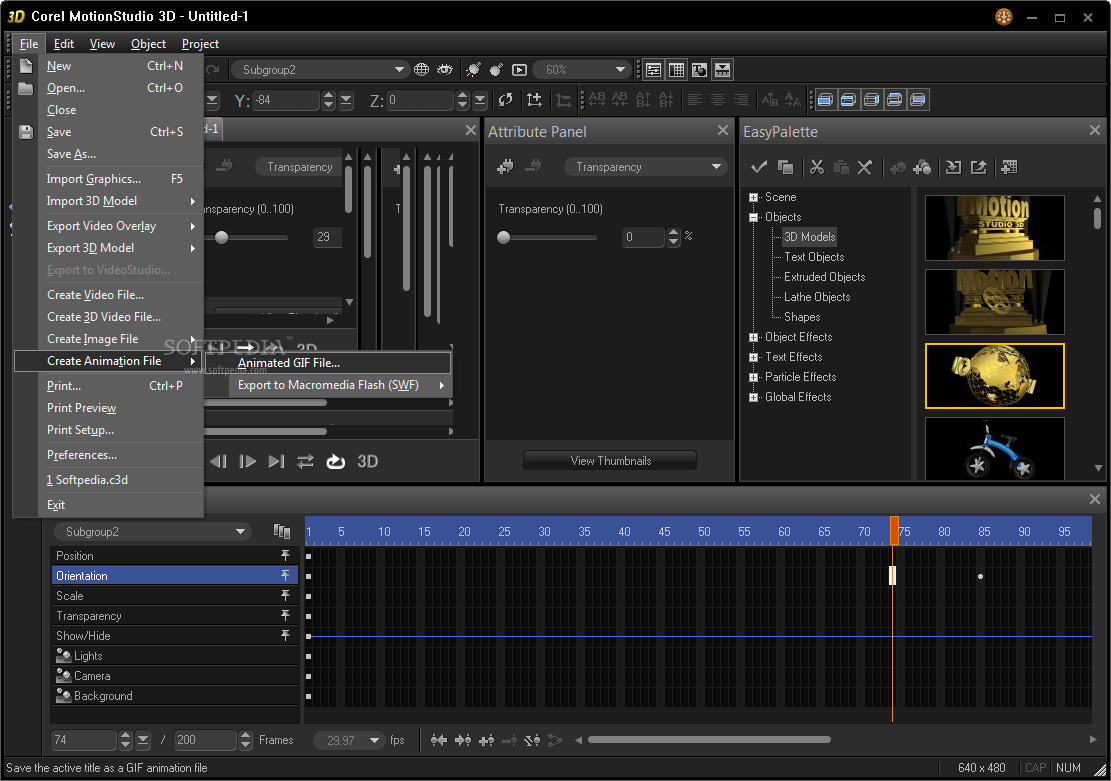Click the export arrow-out-of-tray icon in EasyPalette
The width and height of the screenshot is (1111, 781).
pyautogui.click(x=979, y=167)
